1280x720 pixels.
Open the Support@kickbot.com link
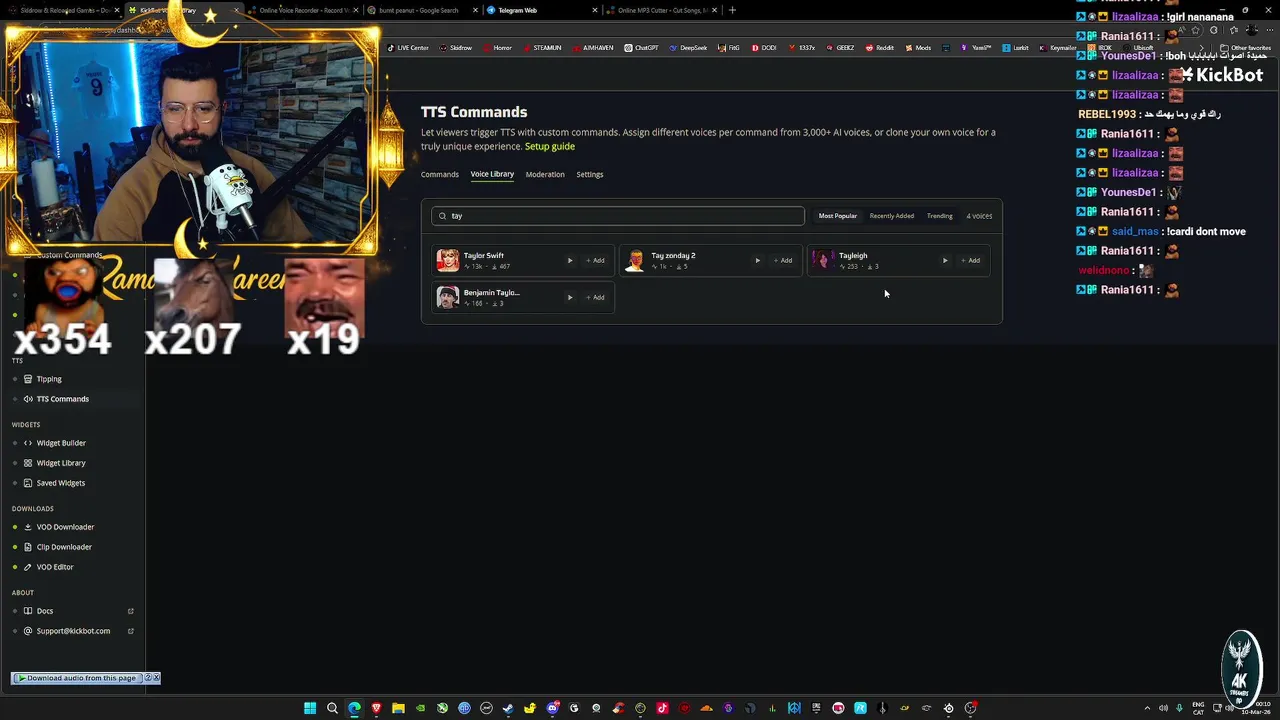pos(73,631)
